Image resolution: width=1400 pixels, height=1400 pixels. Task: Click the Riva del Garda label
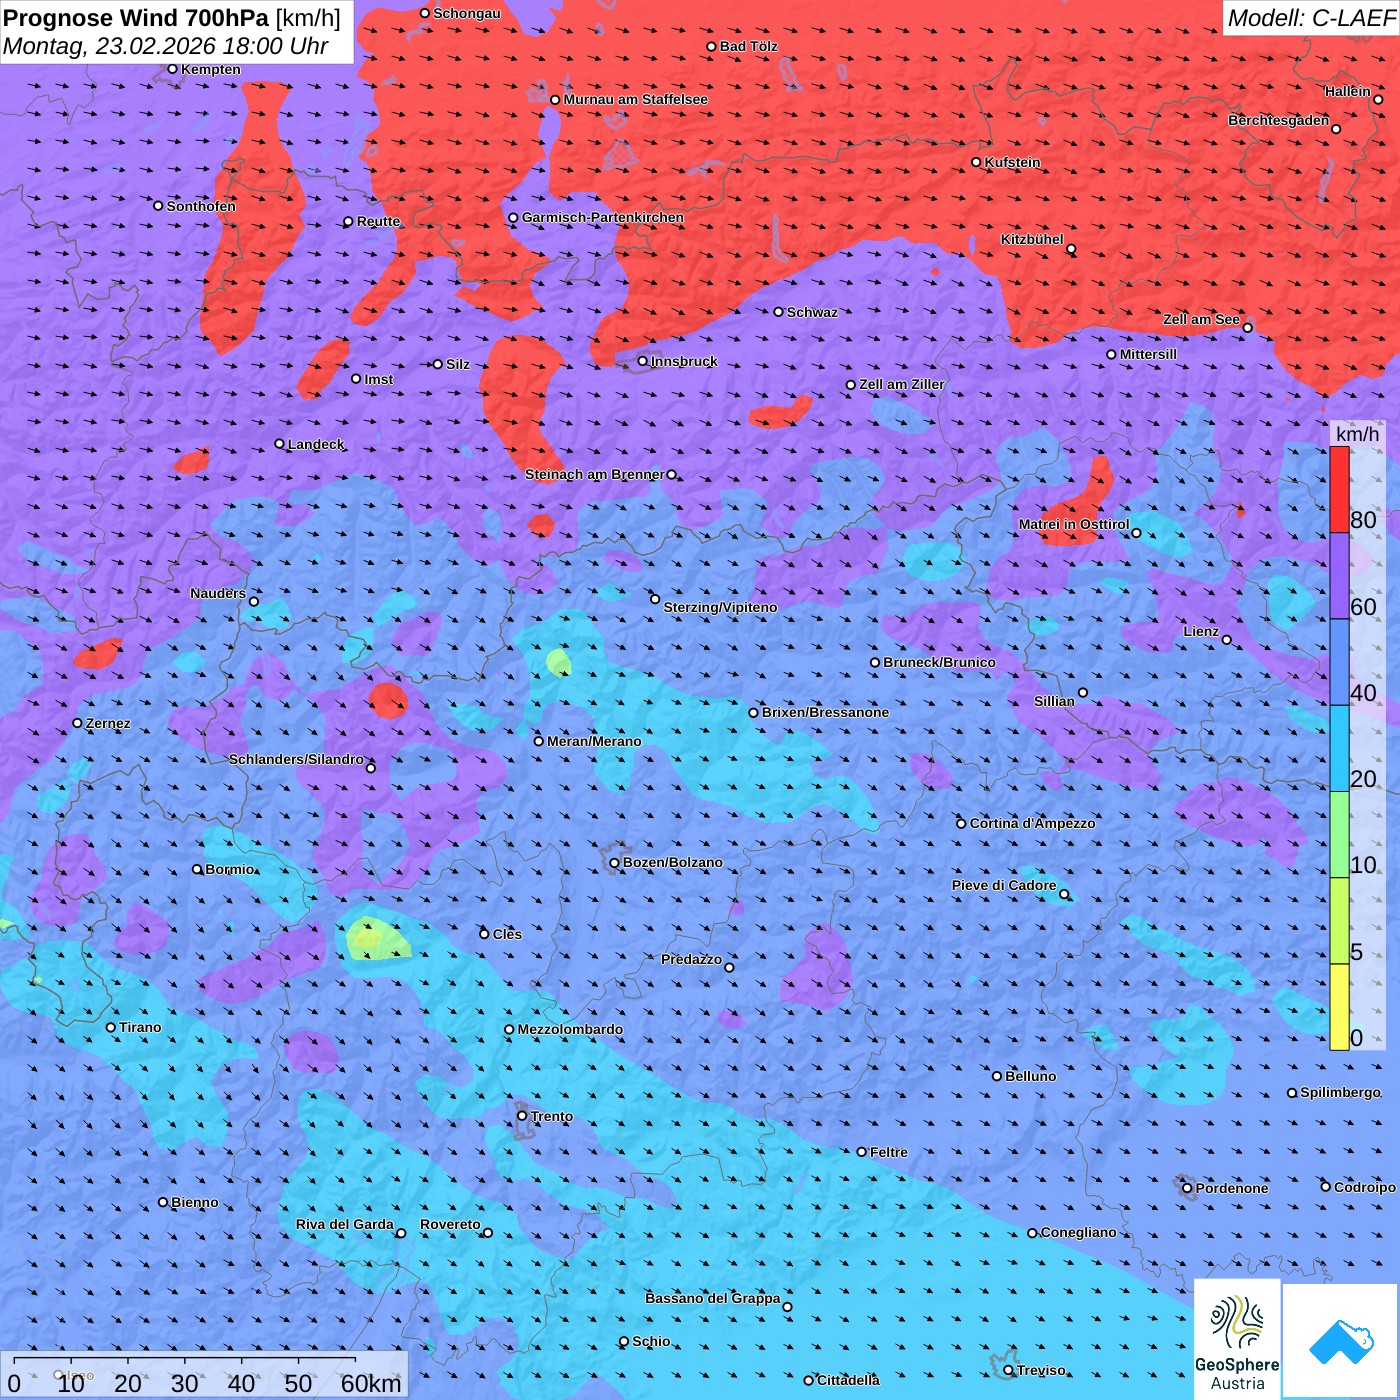tap(345, 1224)
